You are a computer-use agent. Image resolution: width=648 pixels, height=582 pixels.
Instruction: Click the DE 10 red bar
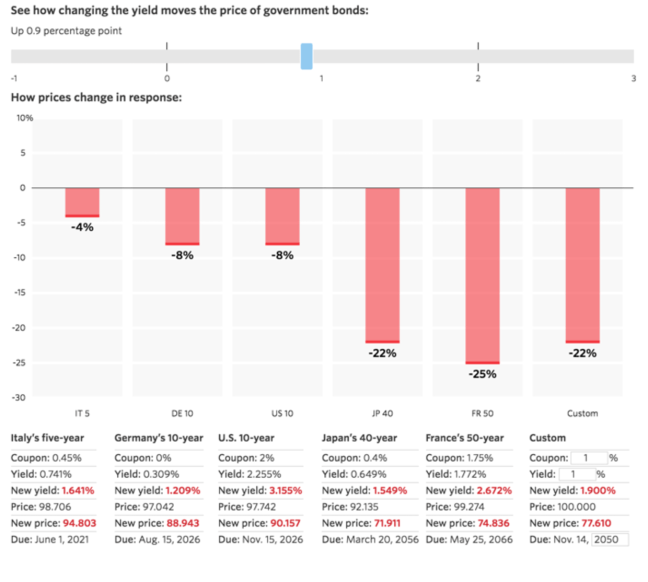pos(182,216)
